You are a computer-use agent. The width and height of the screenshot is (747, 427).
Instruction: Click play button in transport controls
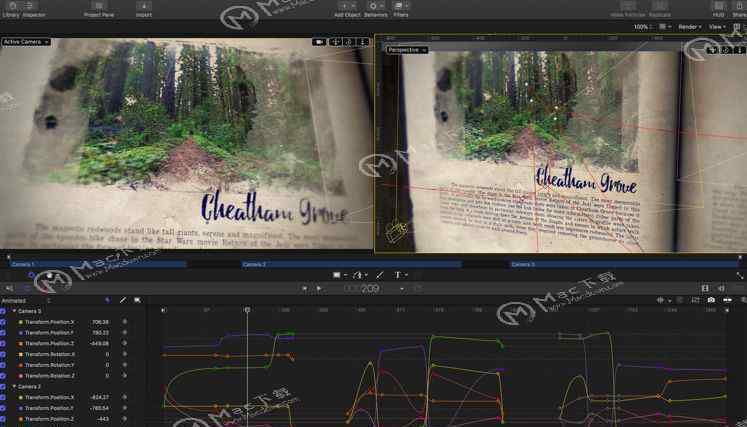319,288
